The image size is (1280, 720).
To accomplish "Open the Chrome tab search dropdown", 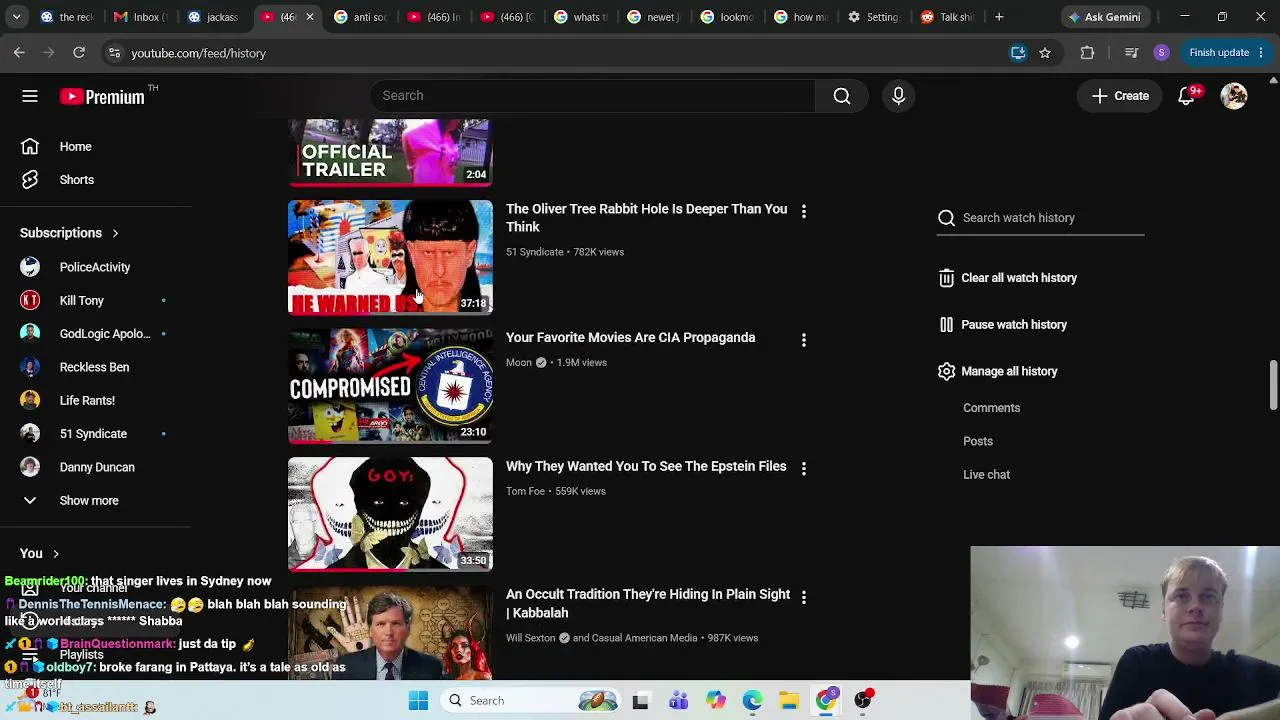I will coord(16,17).
